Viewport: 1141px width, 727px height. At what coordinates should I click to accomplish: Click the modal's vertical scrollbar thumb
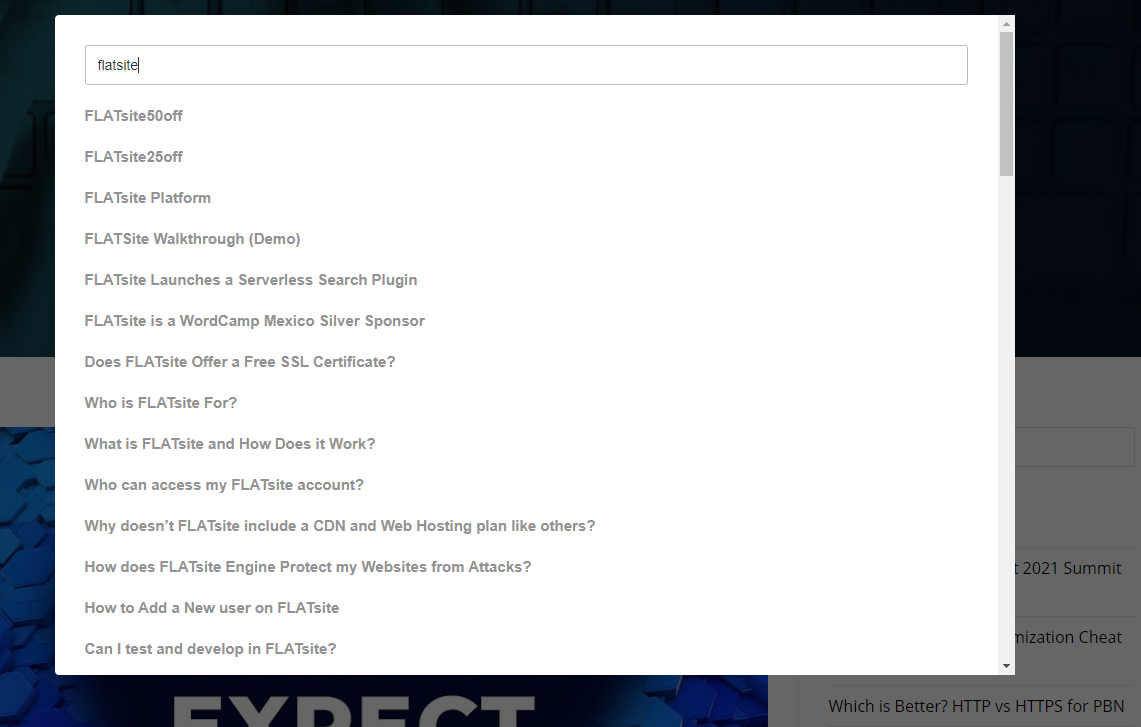coord(1006,104)
